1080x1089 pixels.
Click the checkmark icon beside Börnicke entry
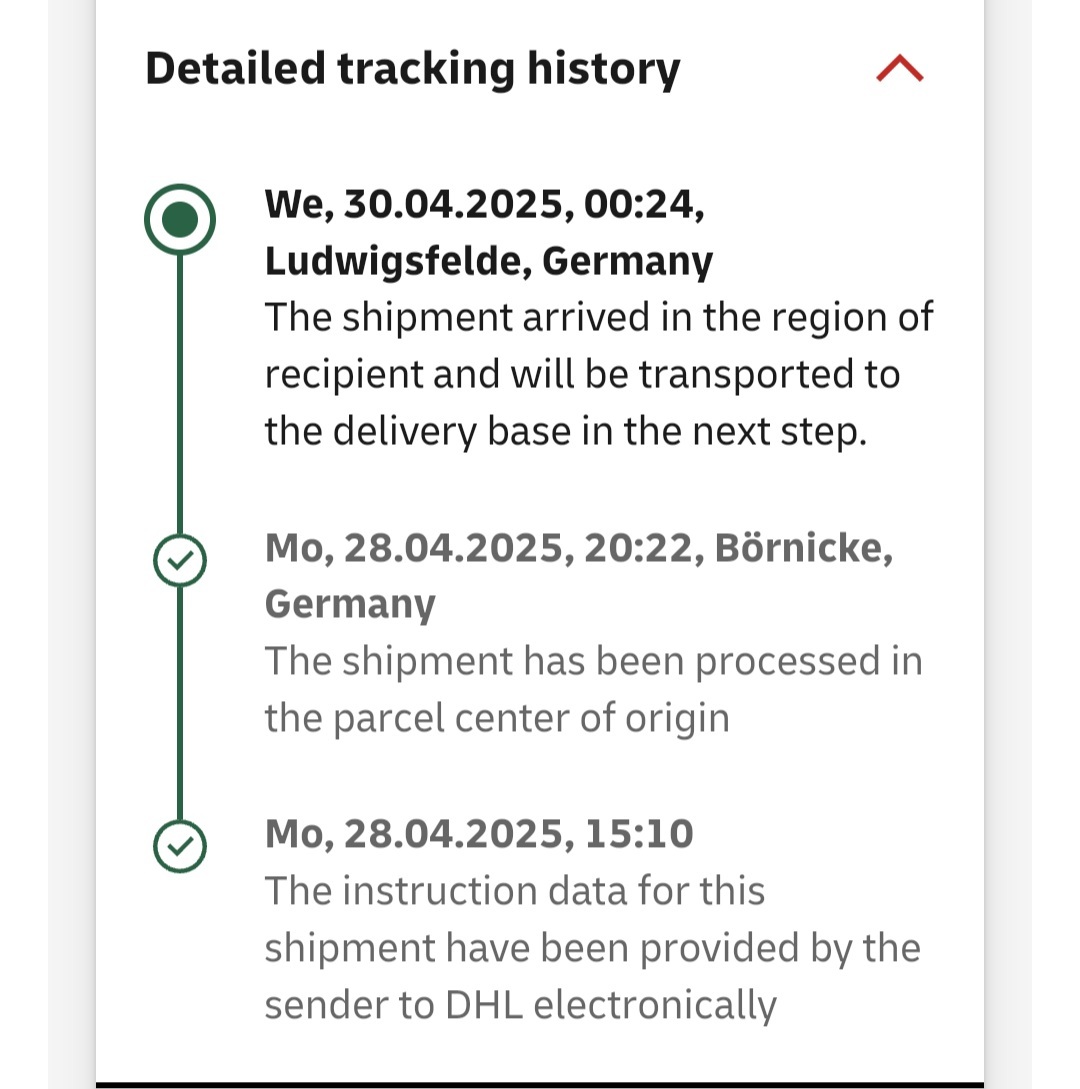180,560
